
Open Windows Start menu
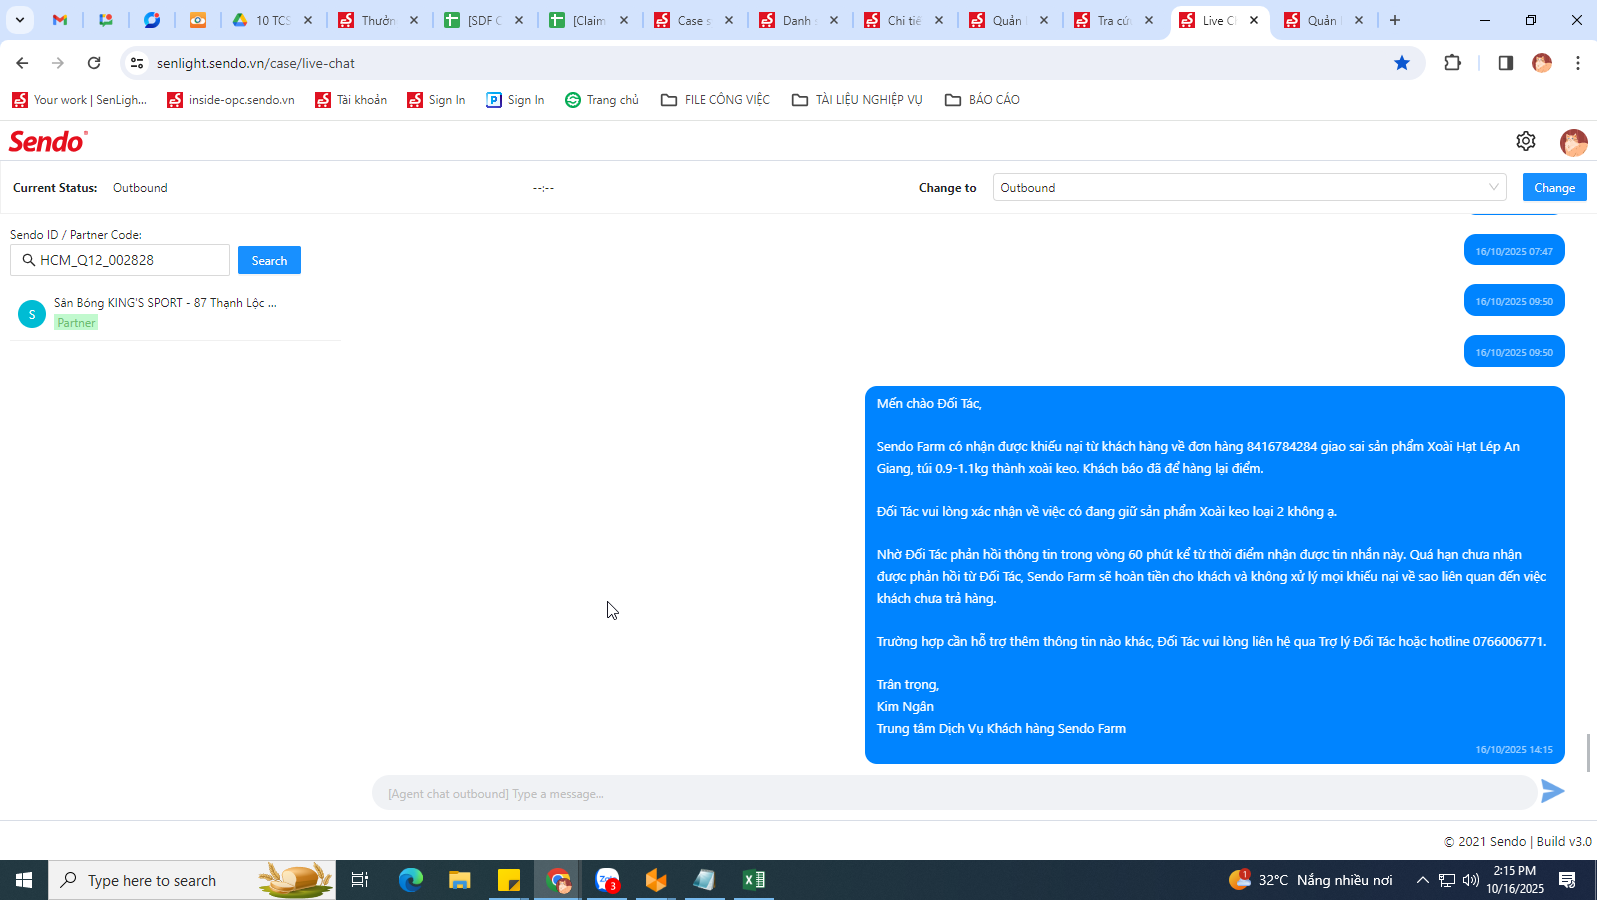pyautogui.click(x=24, y=880)
